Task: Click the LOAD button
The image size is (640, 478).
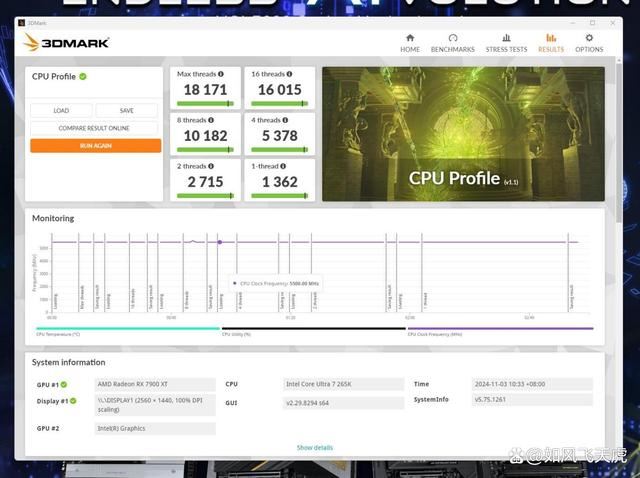Action: click(x=61, y=111)
